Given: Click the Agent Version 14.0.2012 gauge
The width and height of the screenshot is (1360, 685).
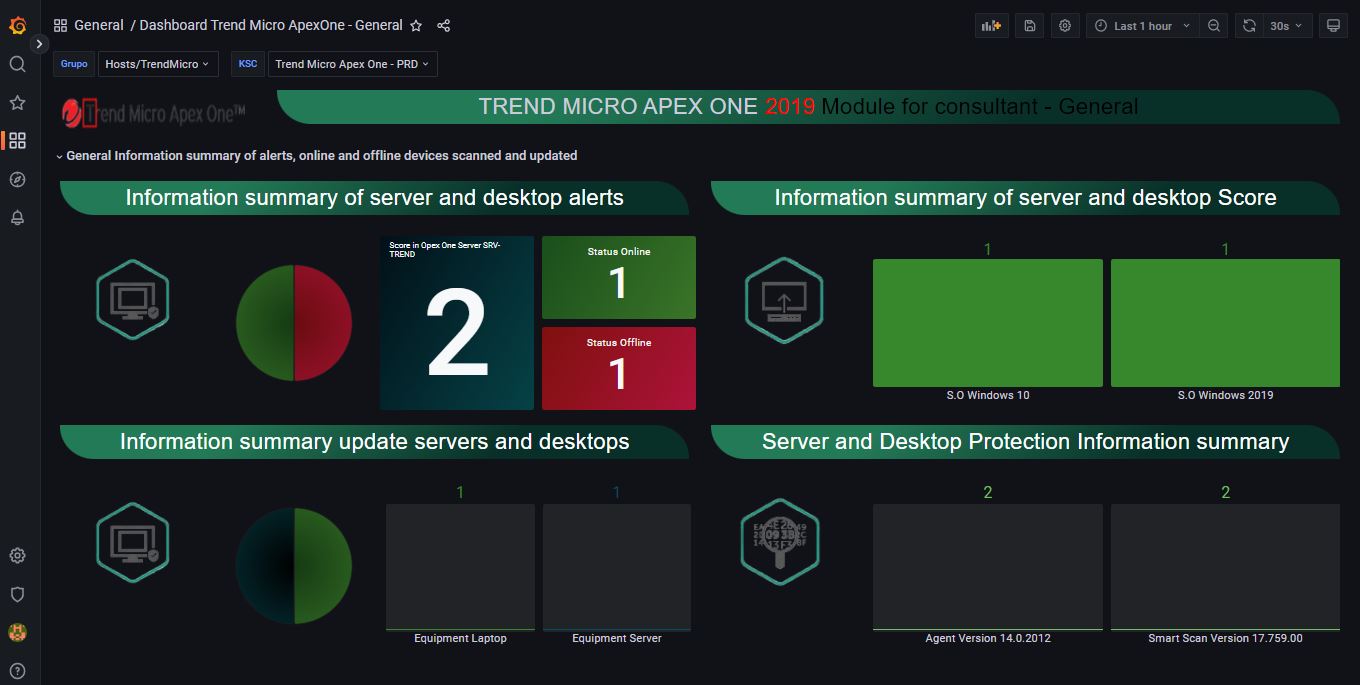Looking at the screenshot, I should click(x=988, y=567).
